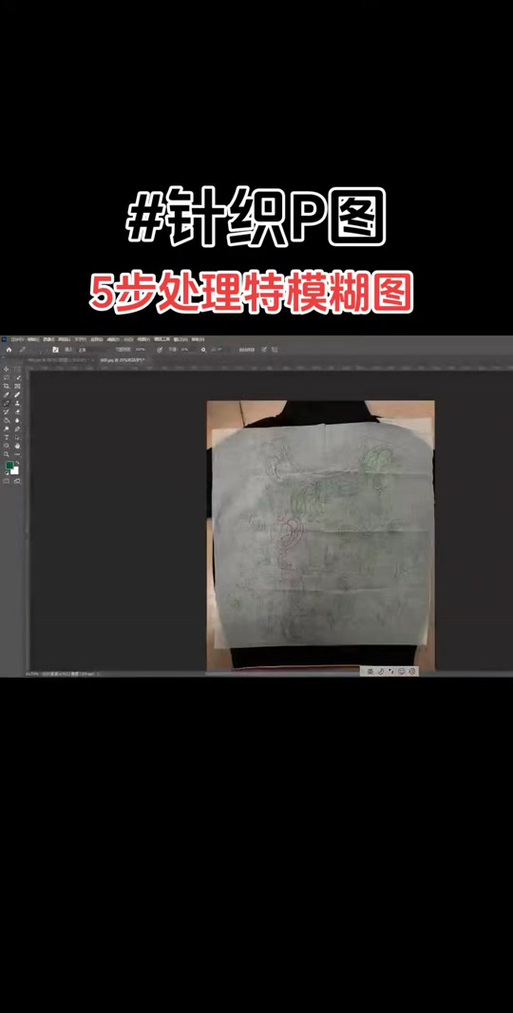
Task: Select the Crop tool
Action: coord(6,386)
